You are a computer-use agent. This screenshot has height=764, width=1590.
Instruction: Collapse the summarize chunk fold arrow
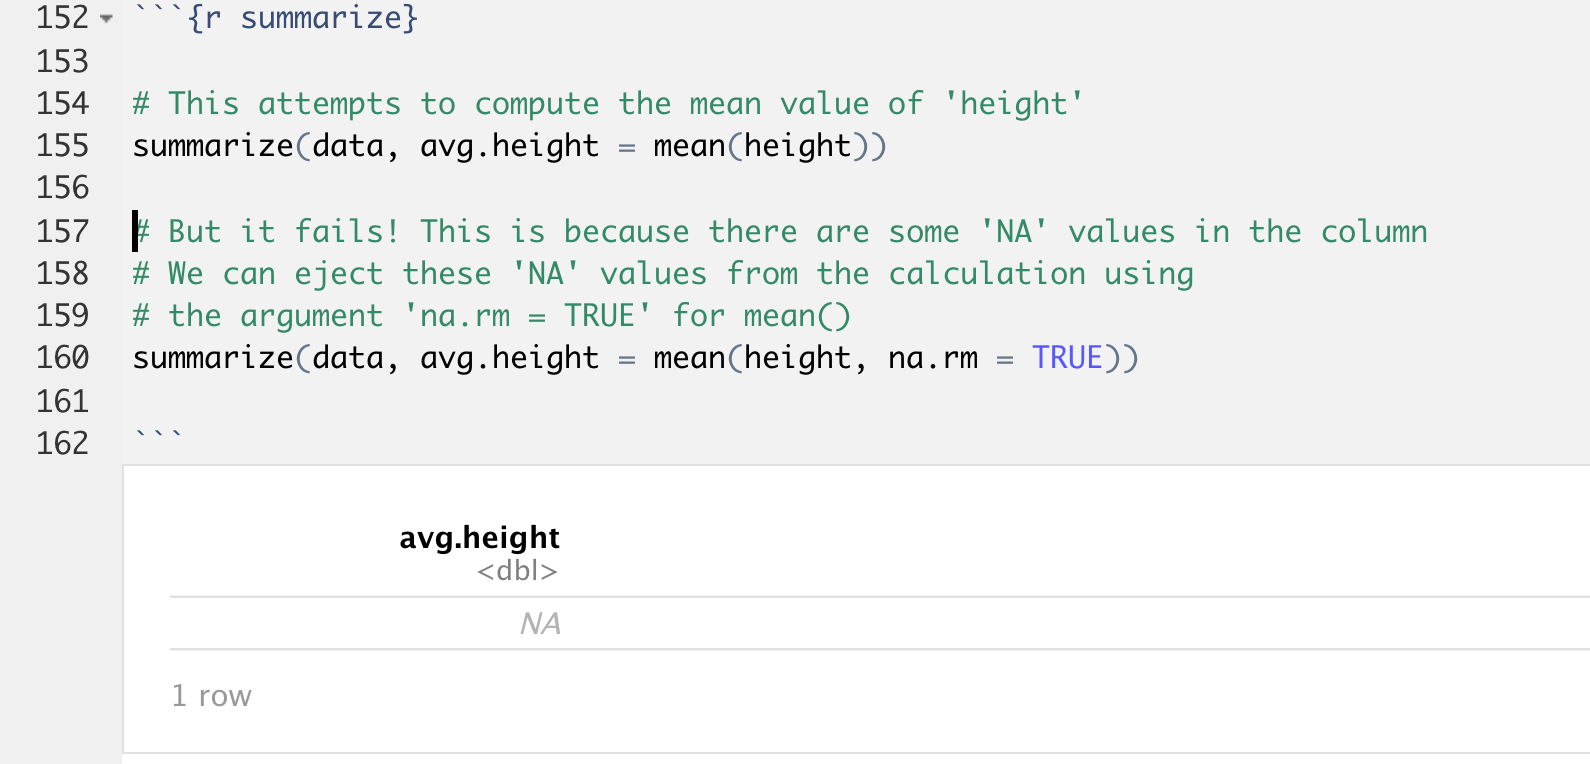point(106,19)
